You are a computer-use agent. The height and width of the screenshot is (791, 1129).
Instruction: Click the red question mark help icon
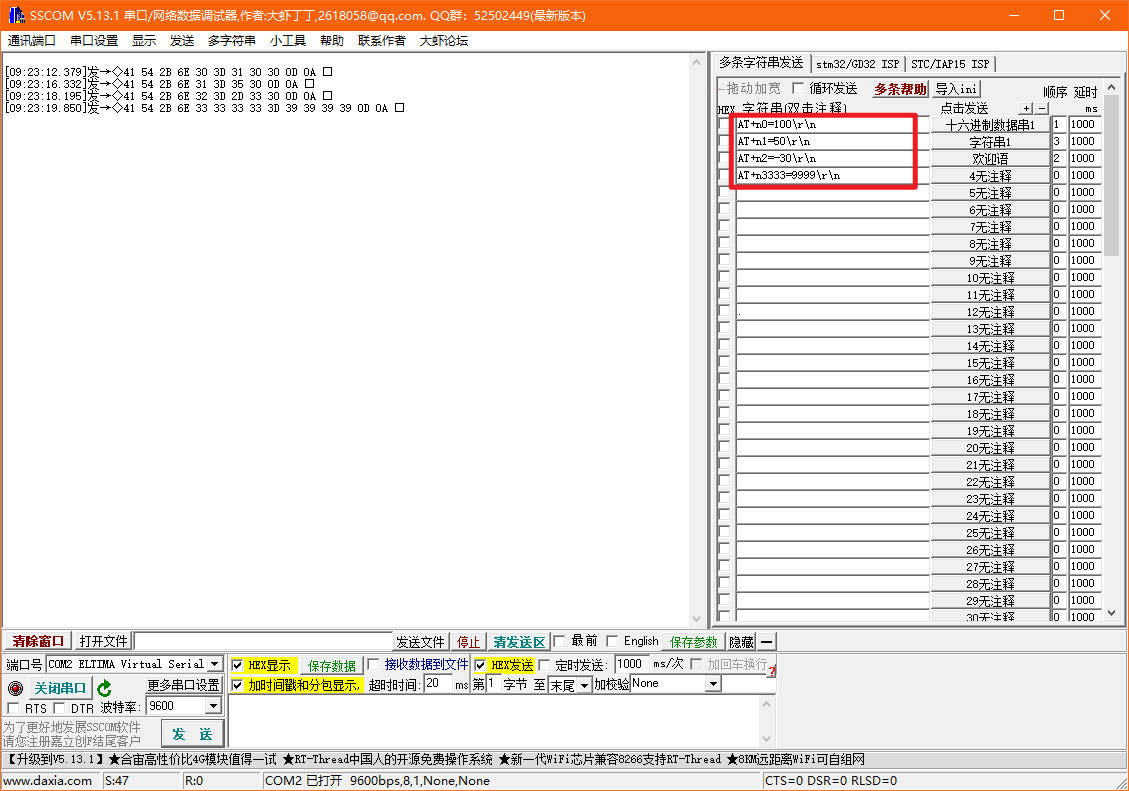tap(771, 668)
